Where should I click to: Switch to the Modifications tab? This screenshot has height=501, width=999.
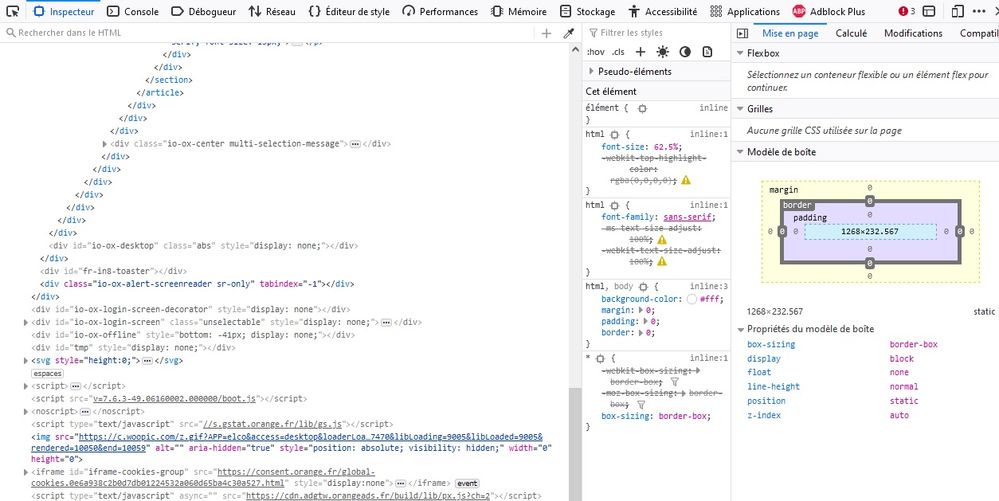(913, 33)
